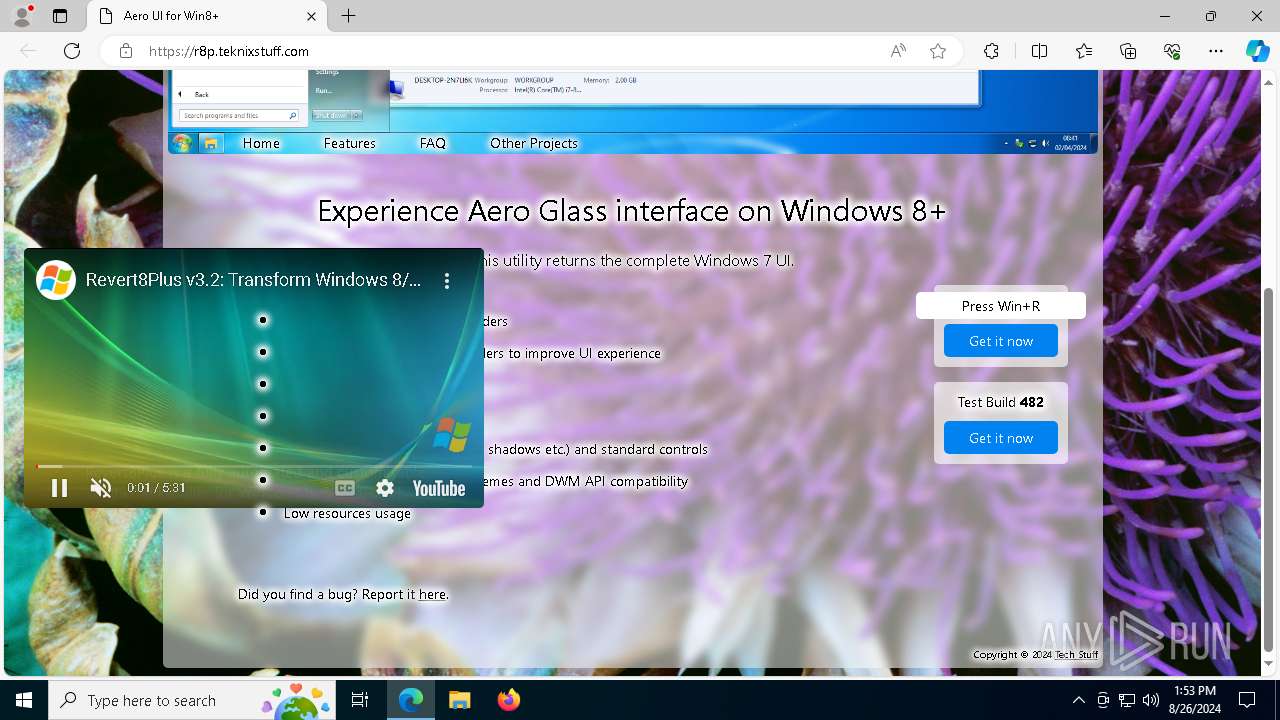Image resolution: width=1280 pixels, height=720 pixels.
Task: Open the Copilot sidebar icon
Action: click(x=1257, y=51)
